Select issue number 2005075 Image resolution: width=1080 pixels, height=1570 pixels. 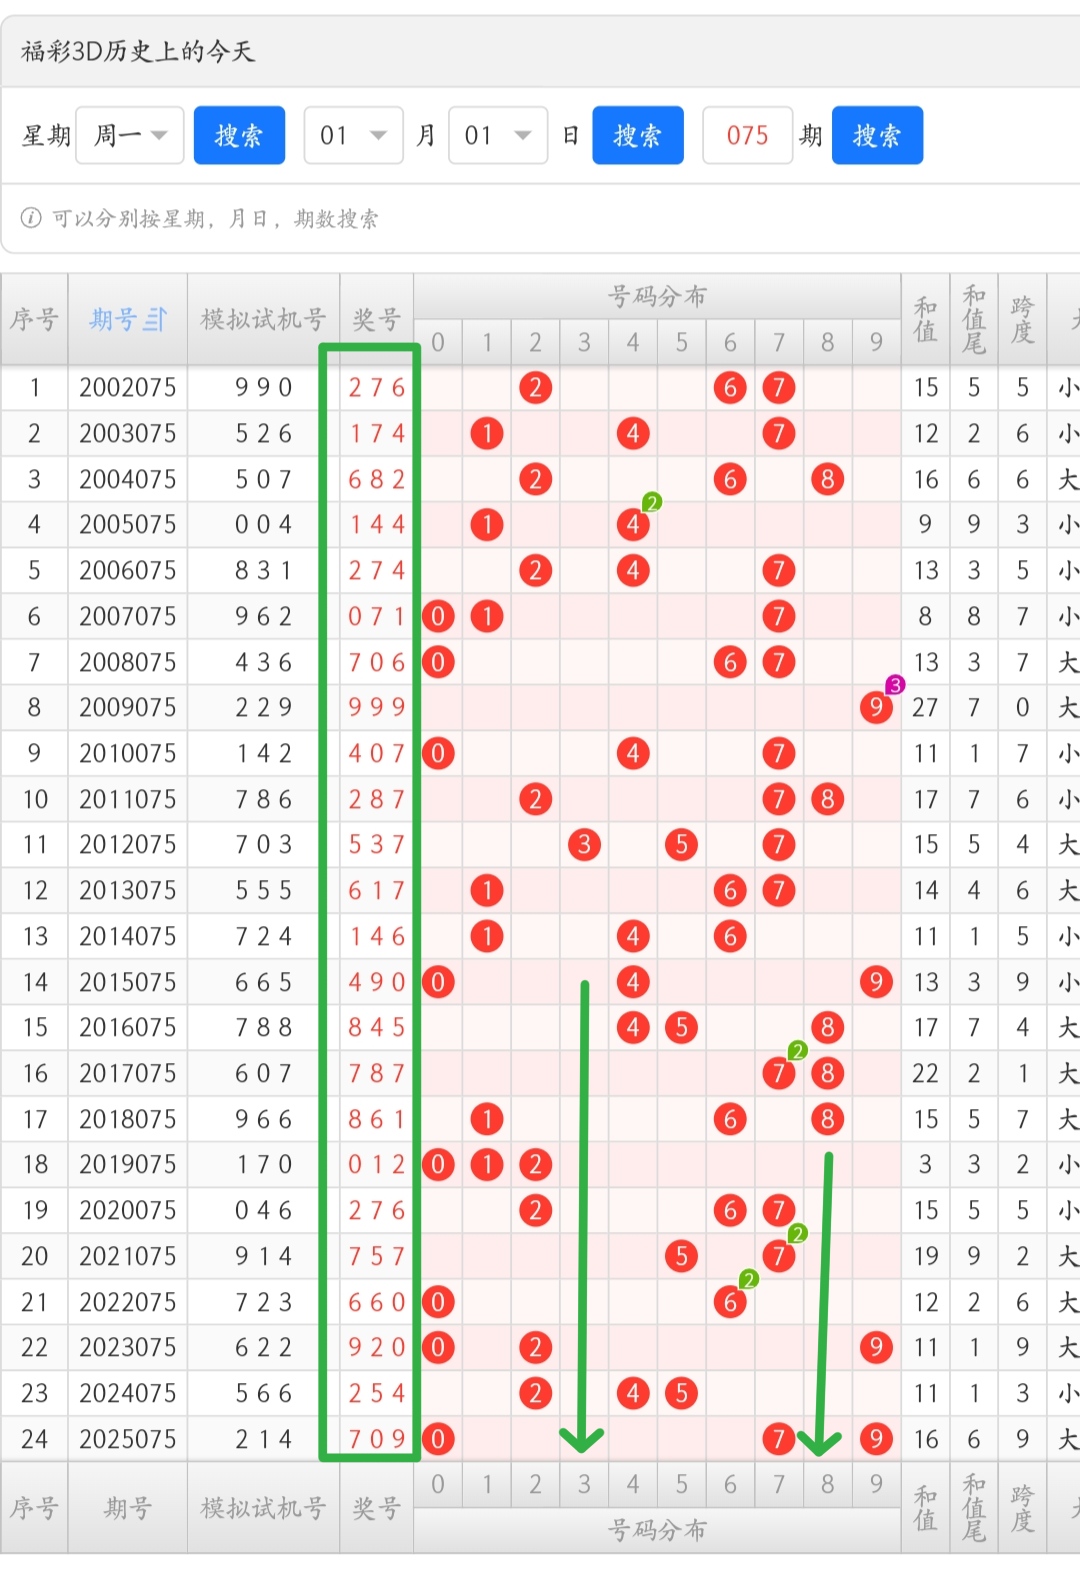[x=128, y=524]
